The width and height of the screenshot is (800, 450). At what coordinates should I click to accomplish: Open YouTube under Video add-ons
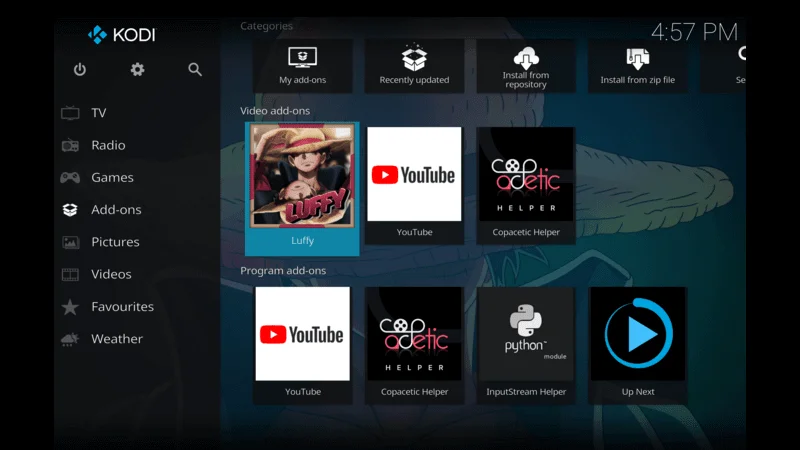click(x=414, y=182)
